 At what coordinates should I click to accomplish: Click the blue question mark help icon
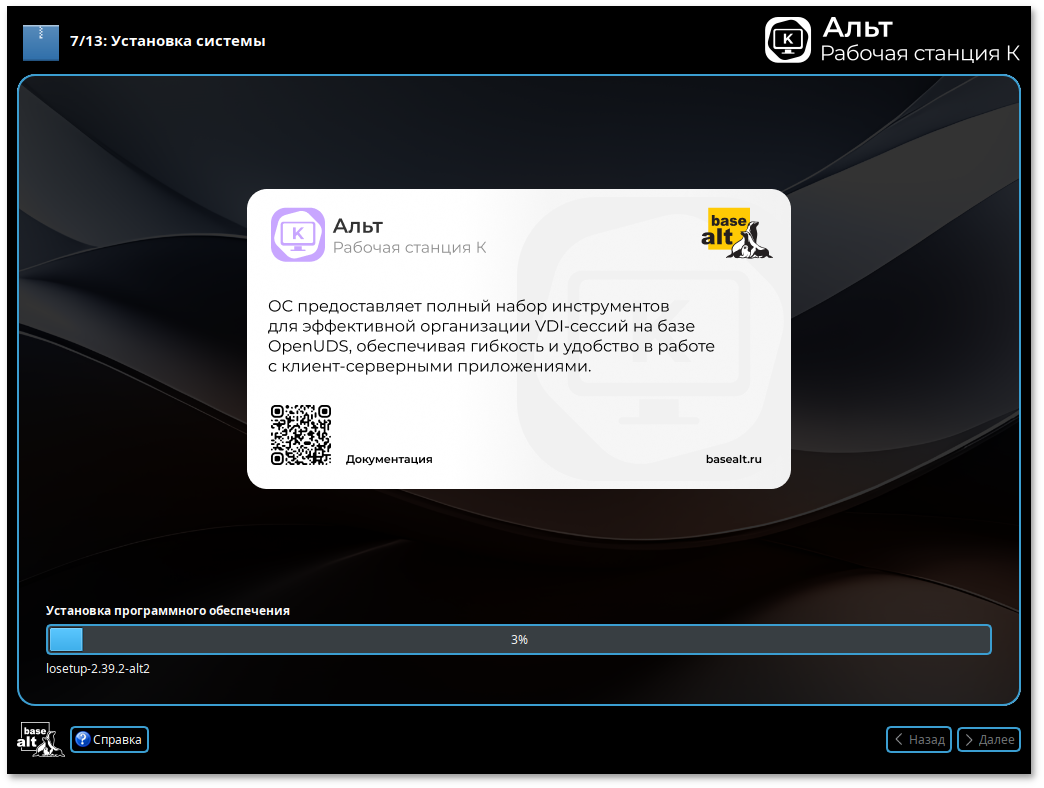(x=82, y=740)
